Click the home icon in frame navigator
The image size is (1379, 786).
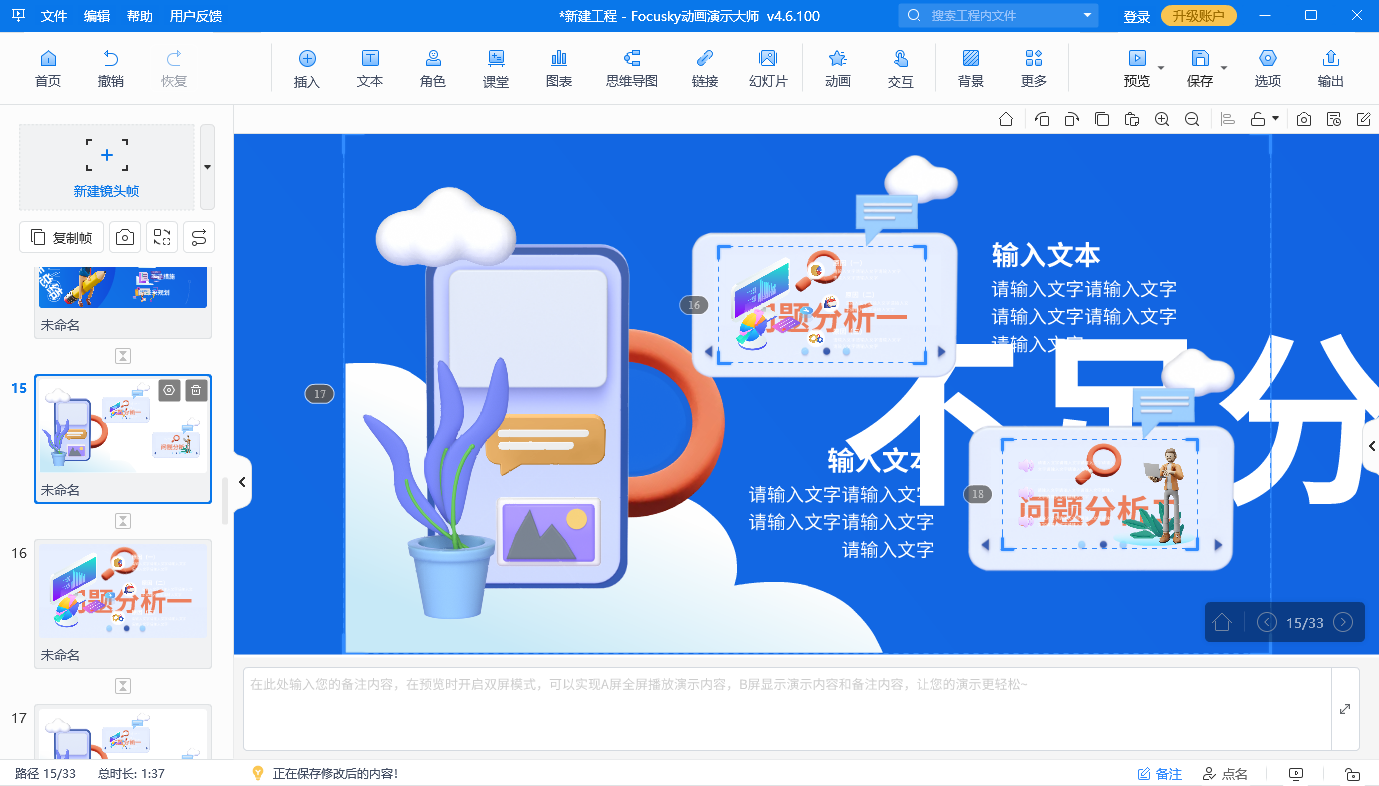click(x=1221, y=622)
